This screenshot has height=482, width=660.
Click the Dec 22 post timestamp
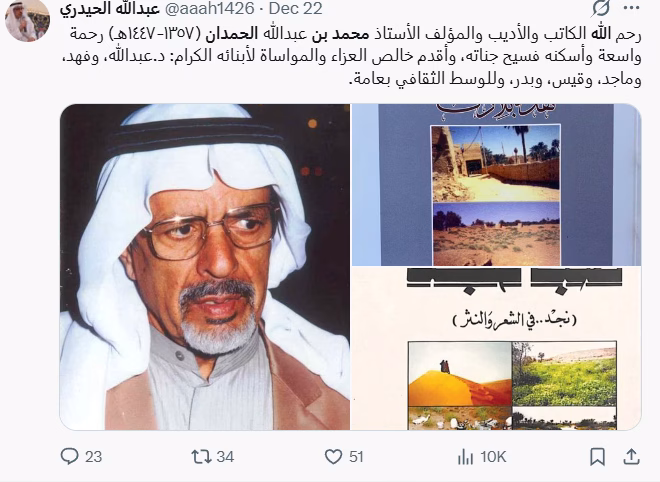pyautogui.click(x=295, y=8)
